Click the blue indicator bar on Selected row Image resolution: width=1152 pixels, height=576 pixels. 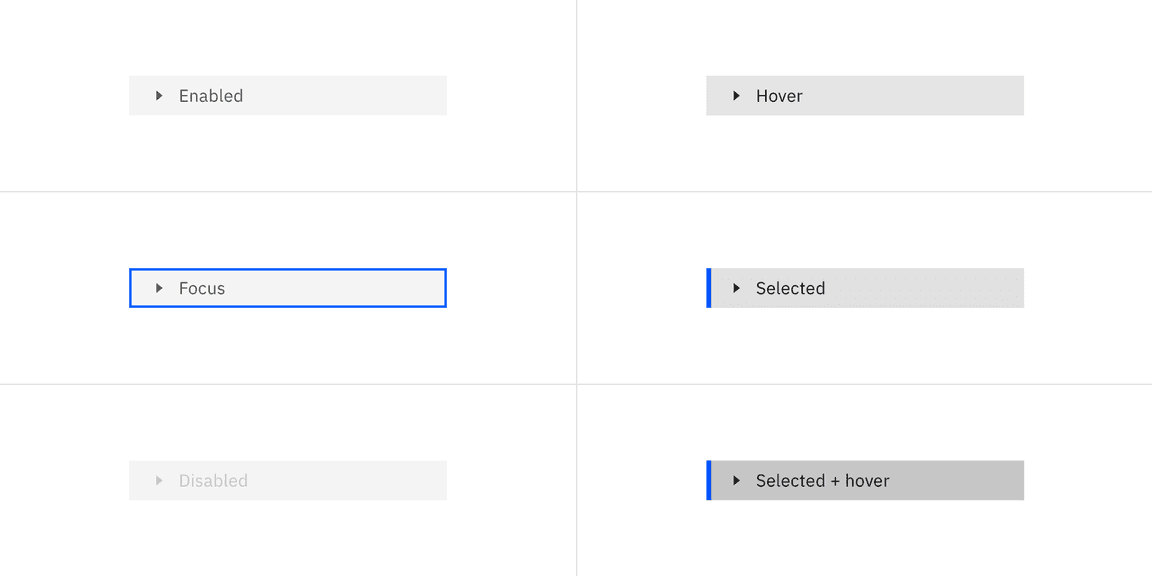(709, 288)
